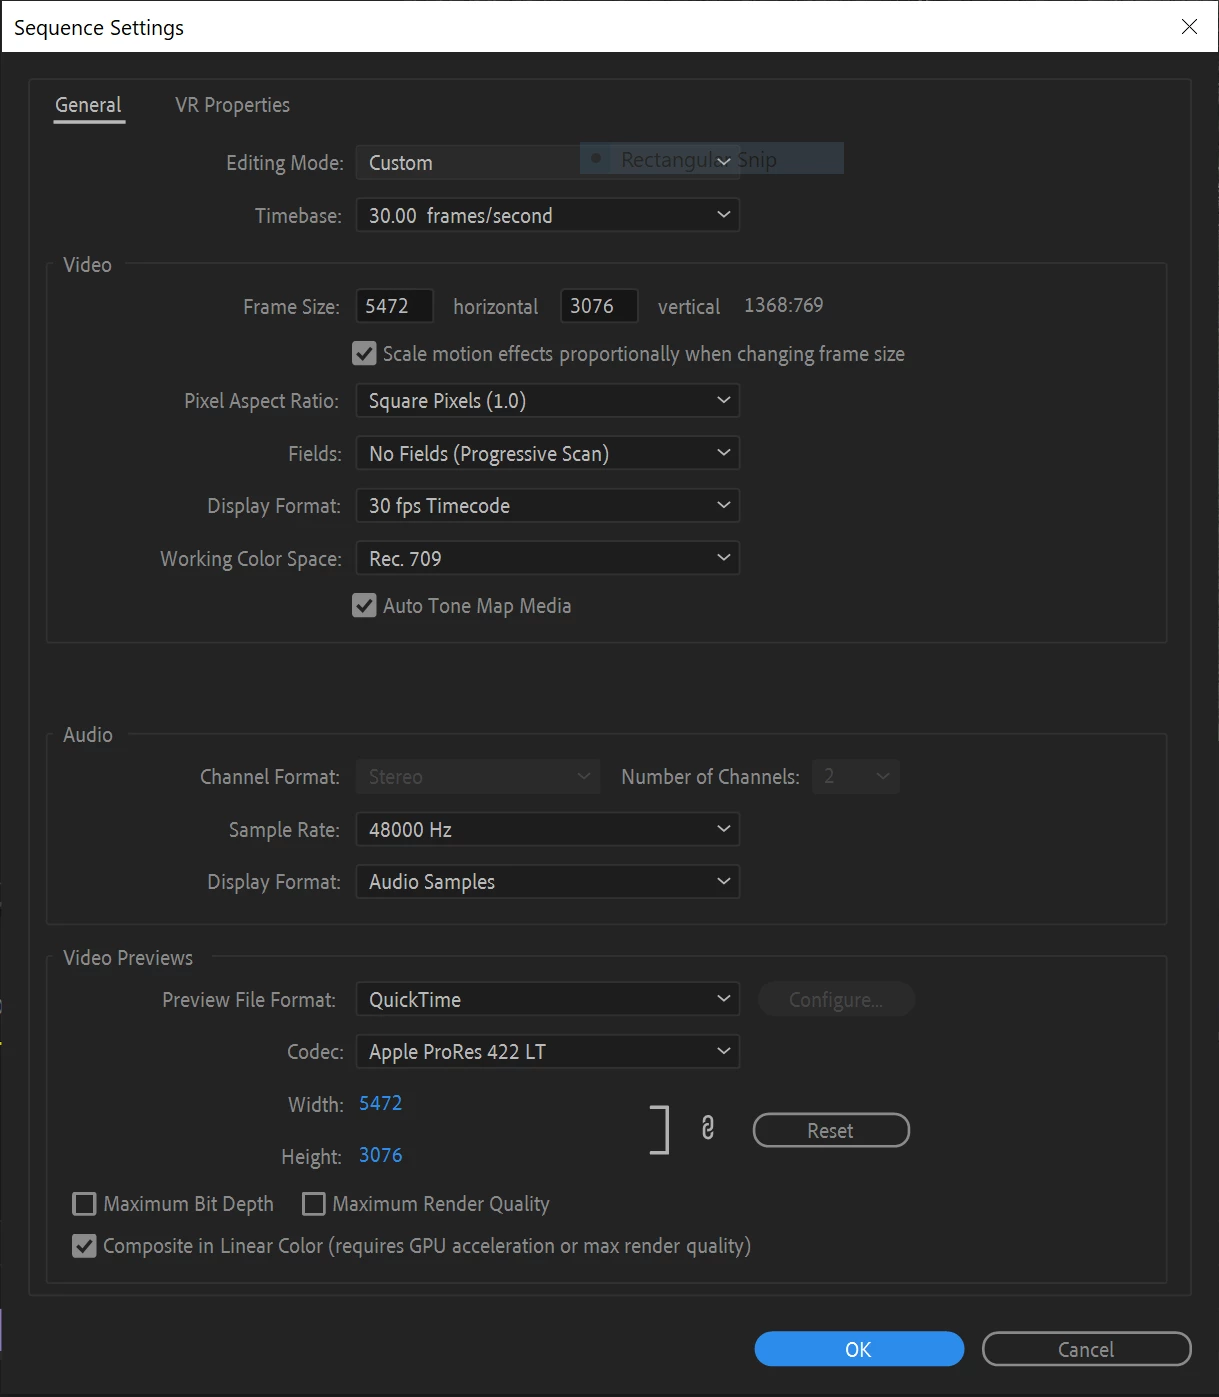This screenshot has height=1397, width=1219.
Task: Enable Maximum Render Quality checkbox
Action: 314,1204
